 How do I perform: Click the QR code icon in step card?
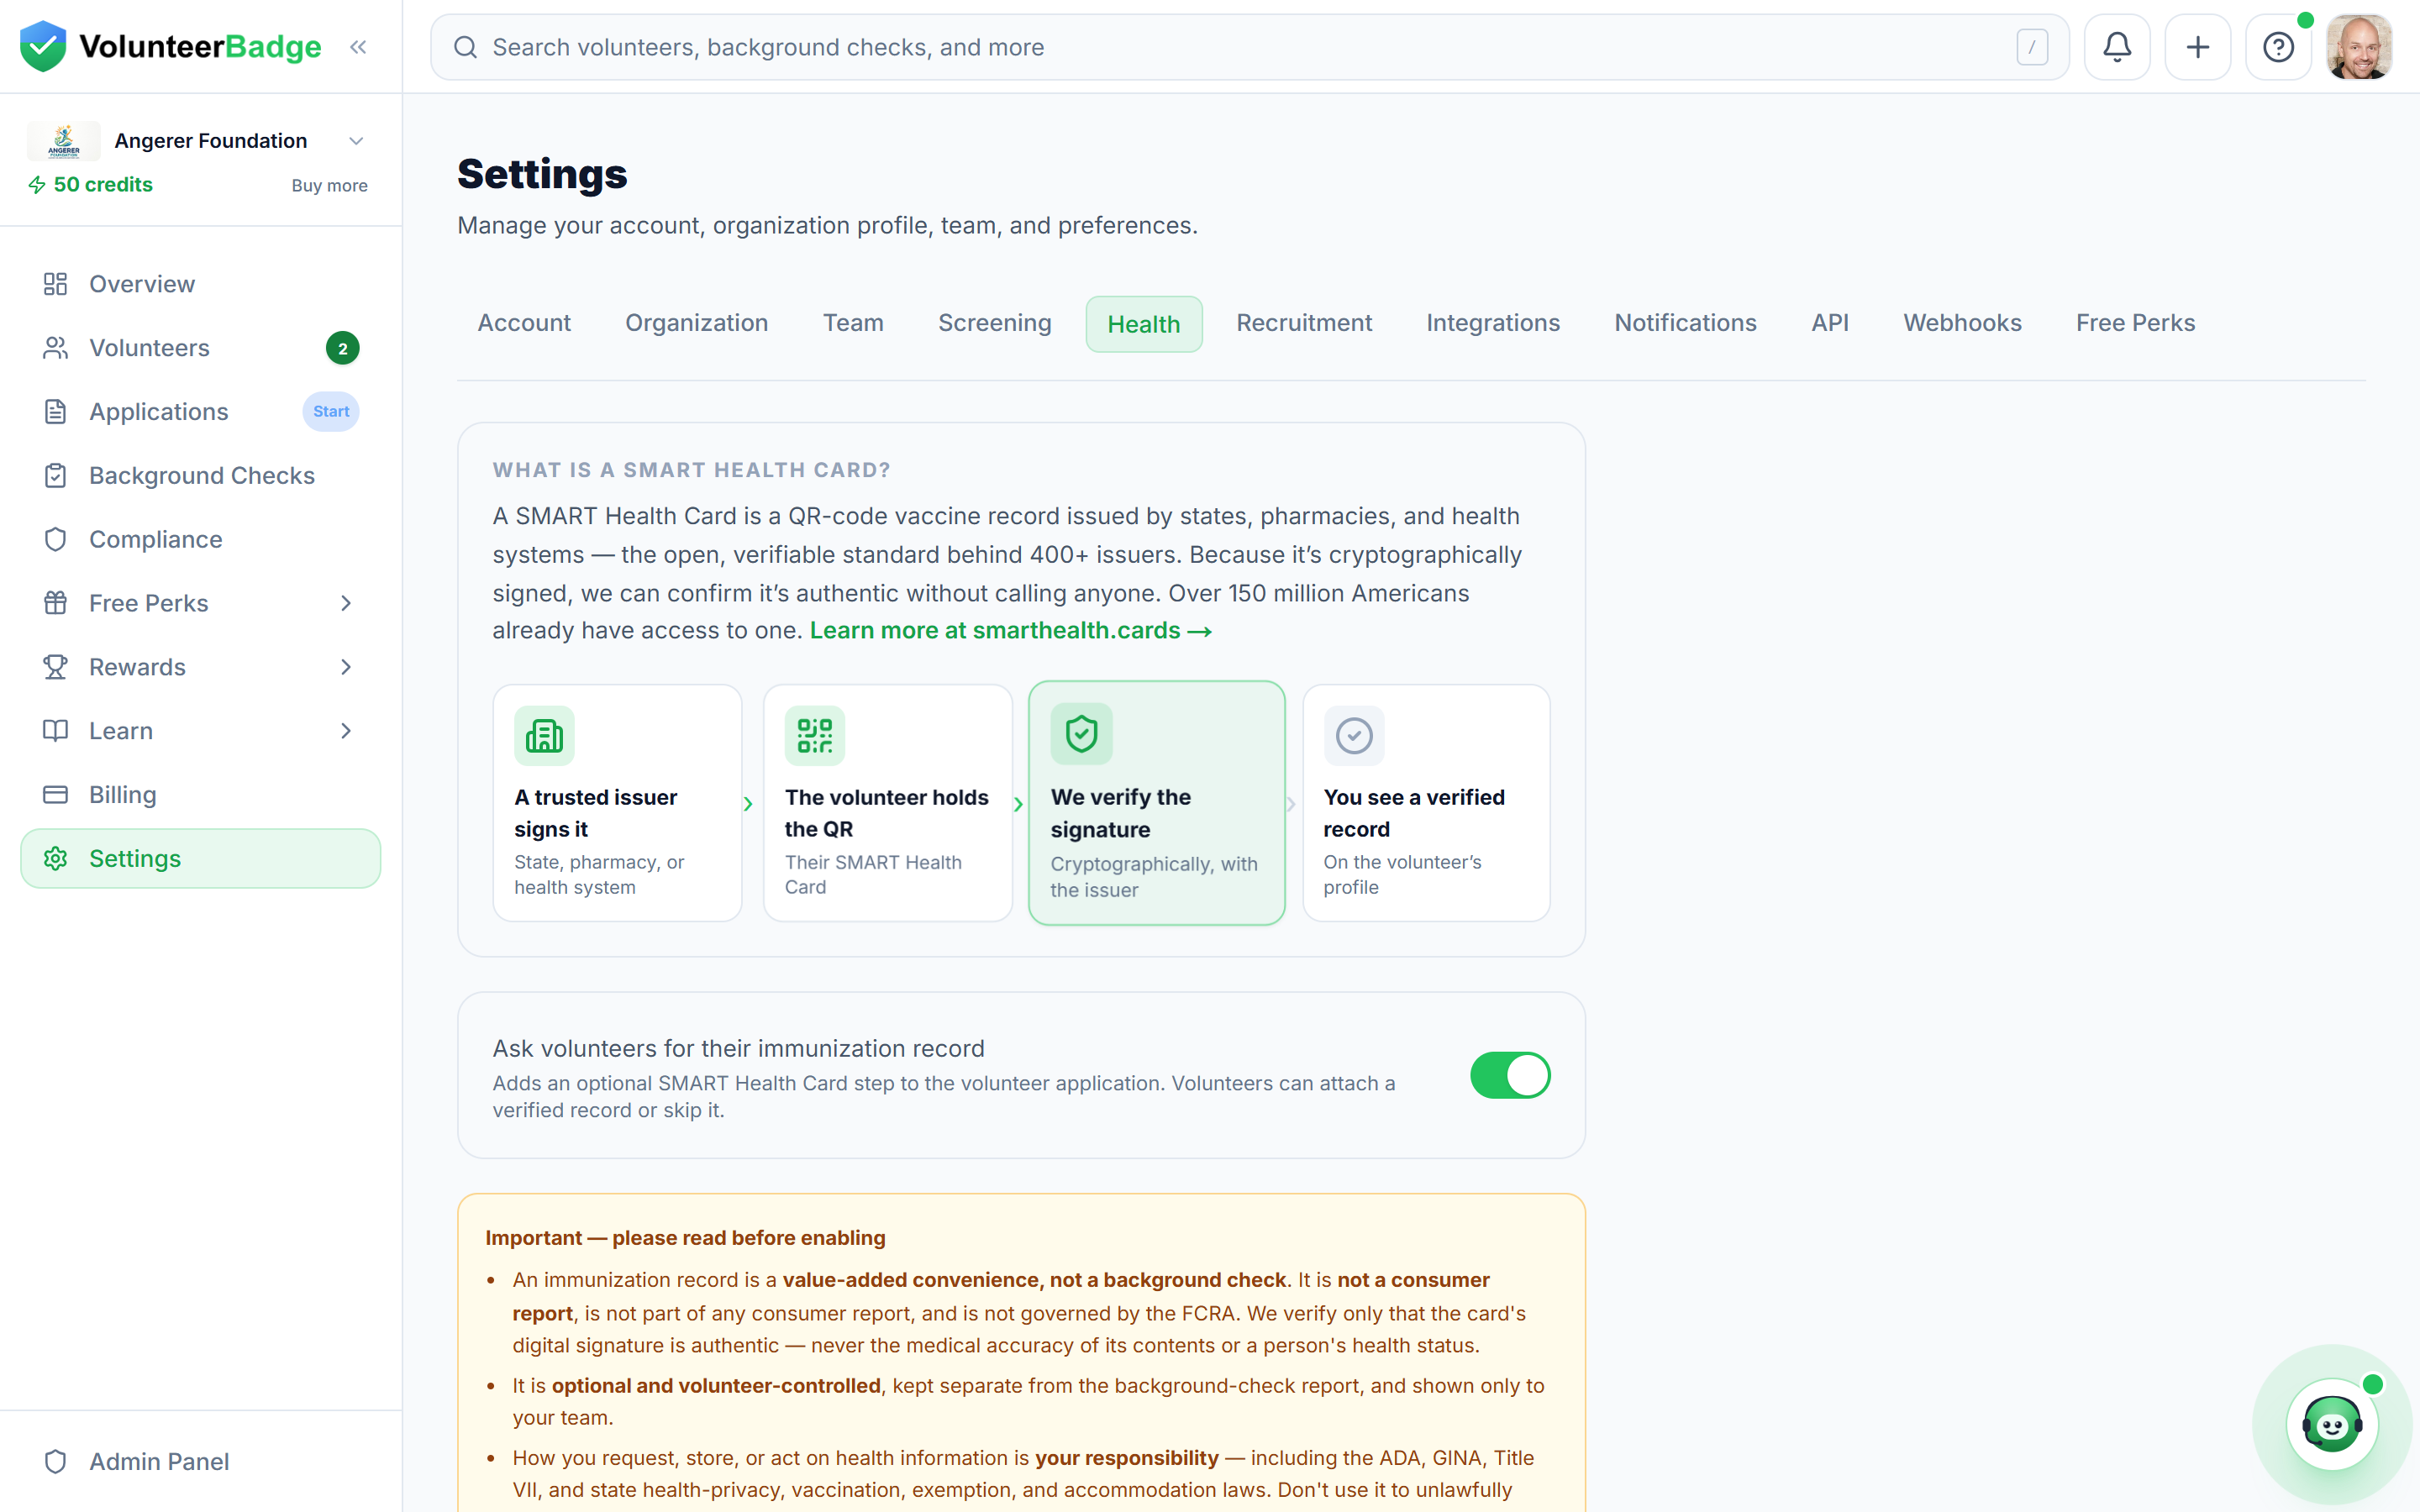point(815,736)
